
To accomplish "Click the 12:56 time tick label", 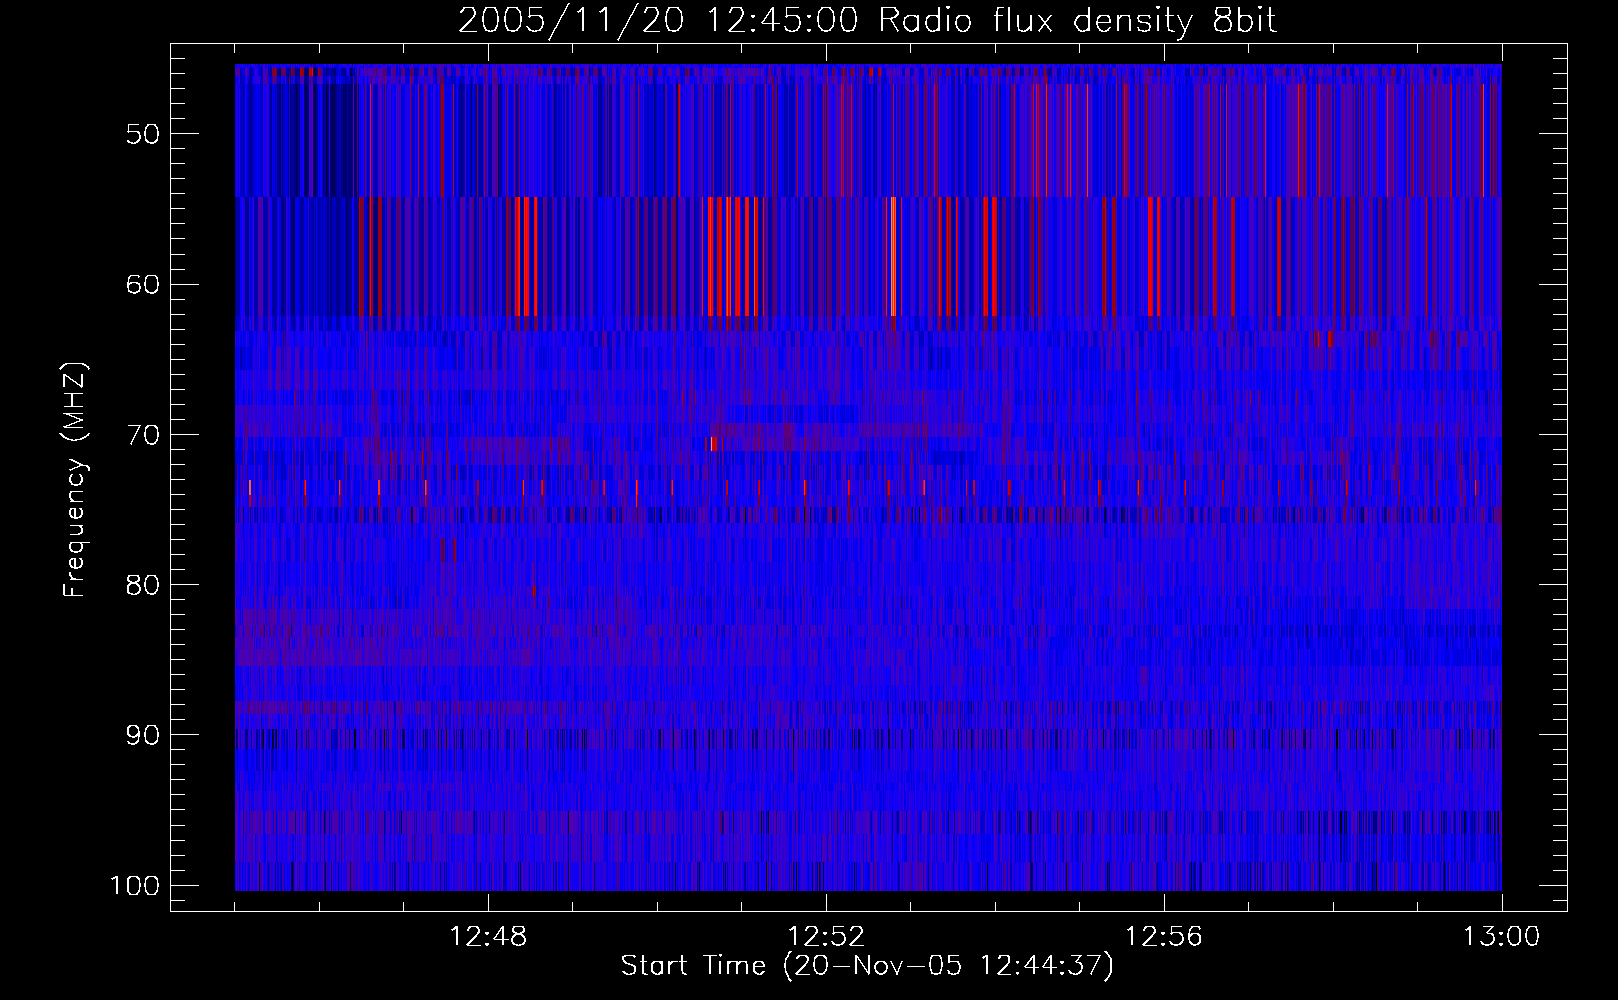I will [x=1164, y=937].
